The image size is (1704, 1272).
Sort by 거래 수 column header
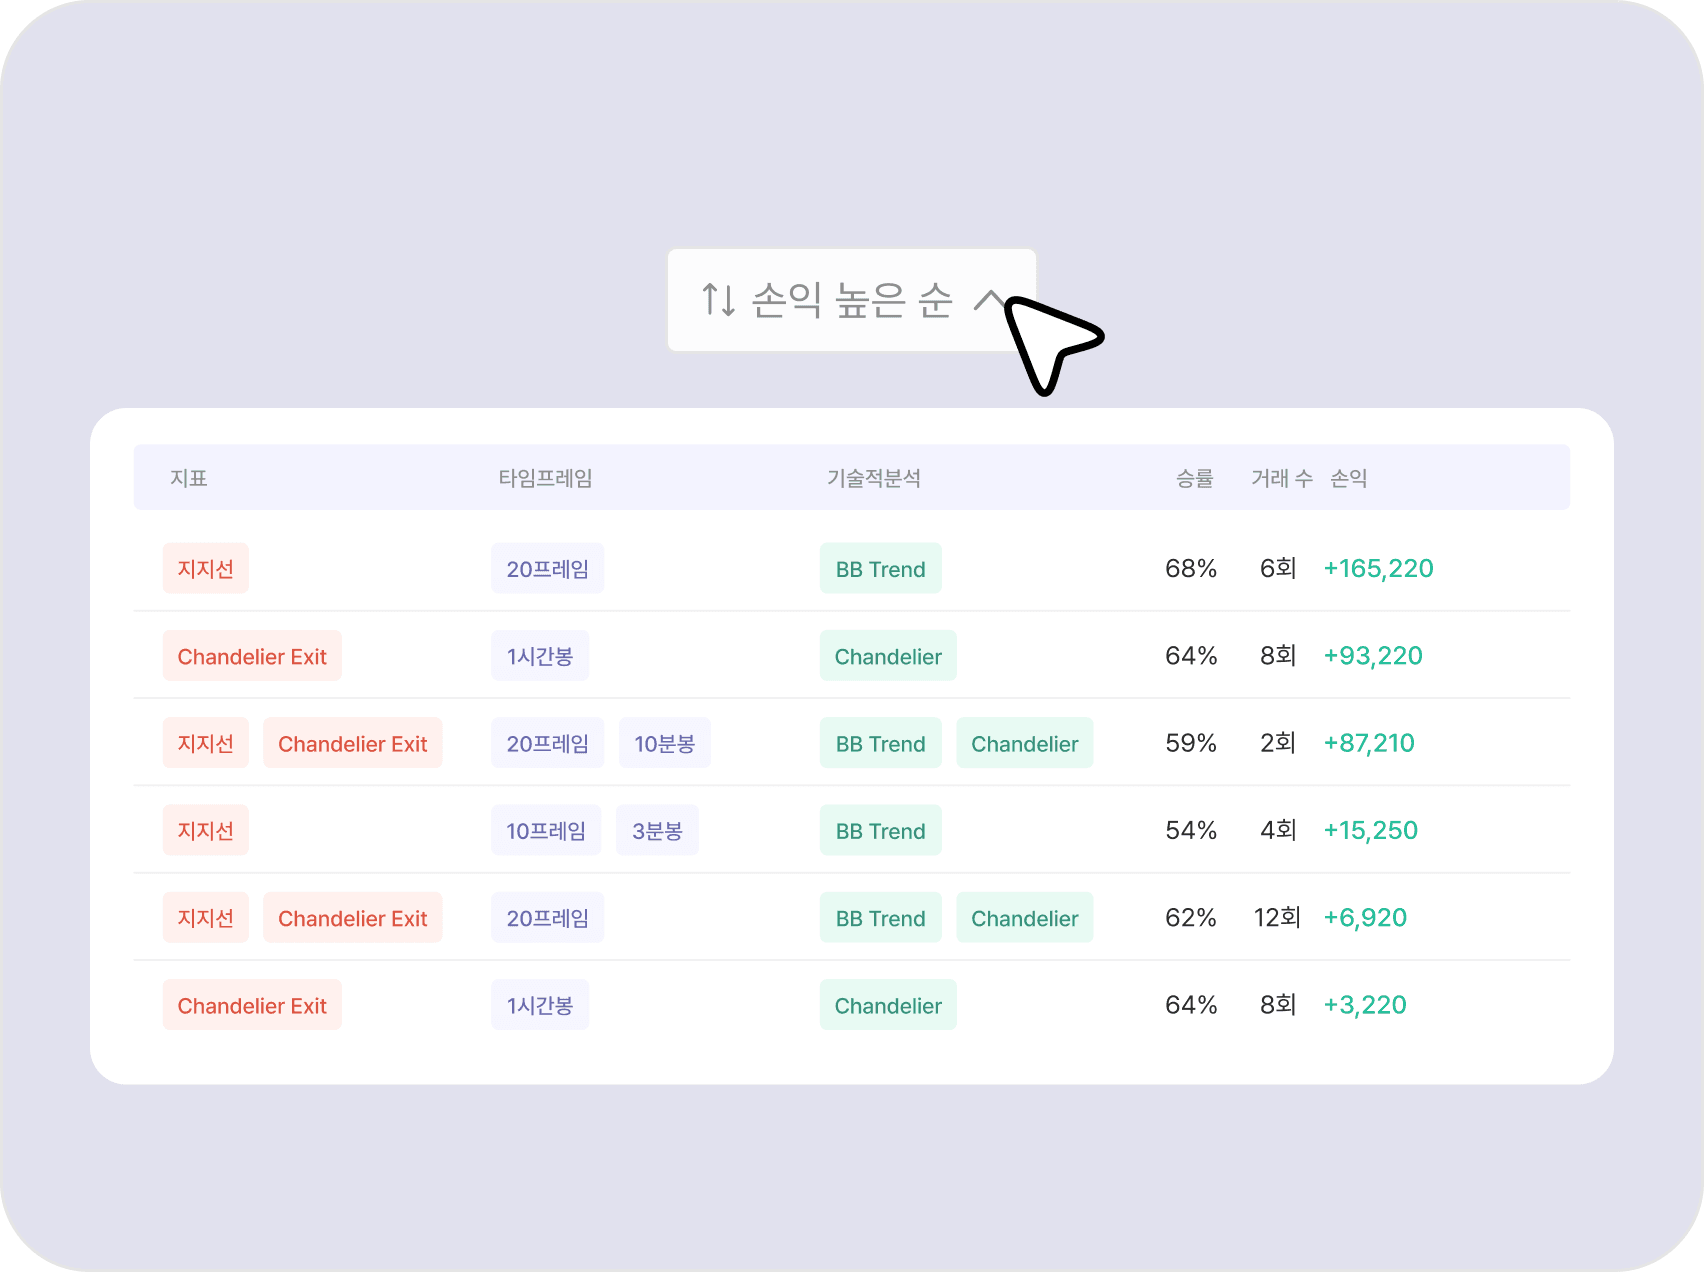[1282, 478]
